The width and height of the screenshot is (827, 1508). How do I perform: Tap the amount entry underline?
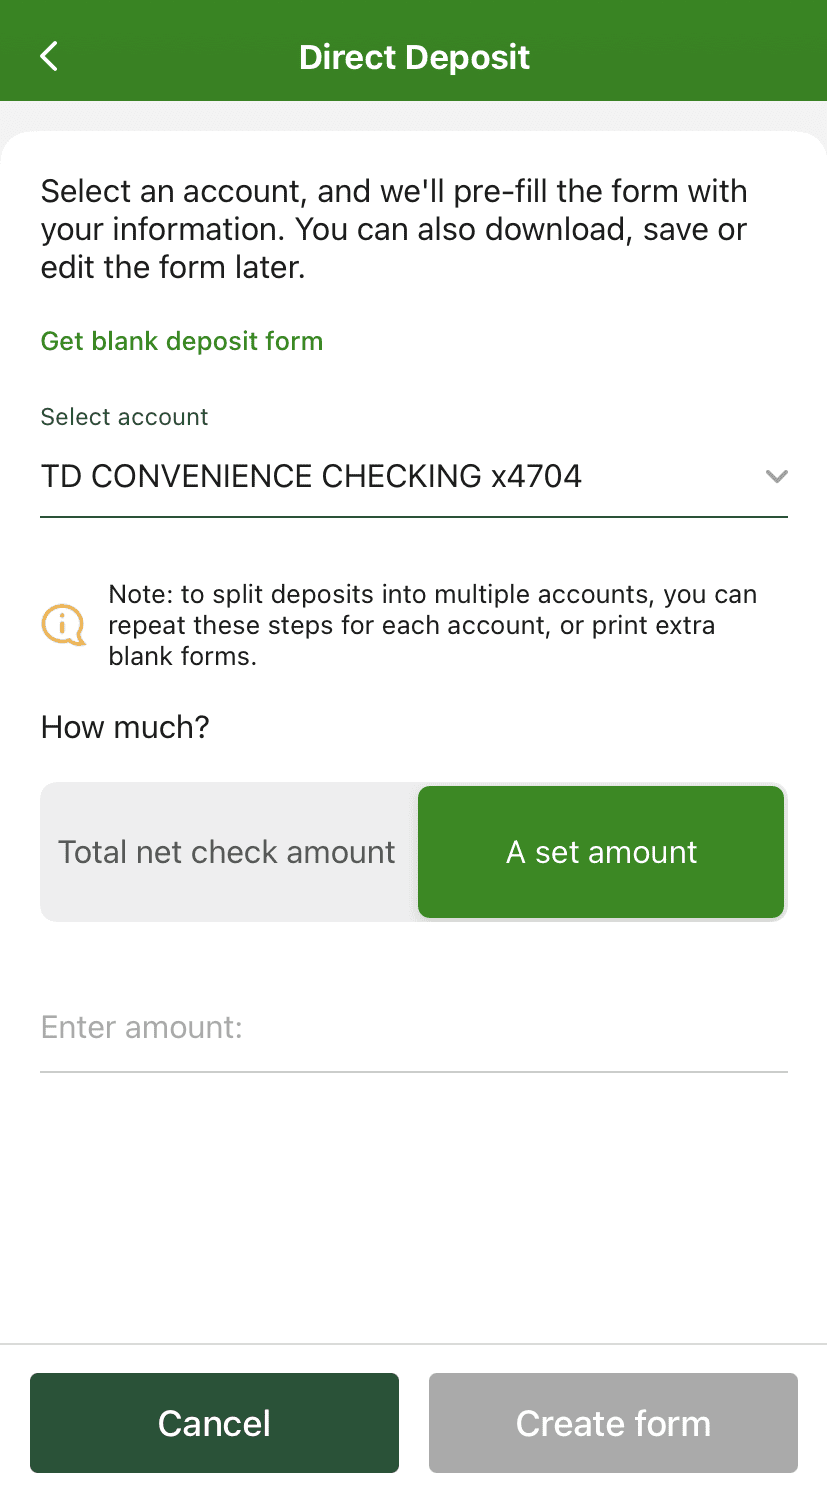413,1071
